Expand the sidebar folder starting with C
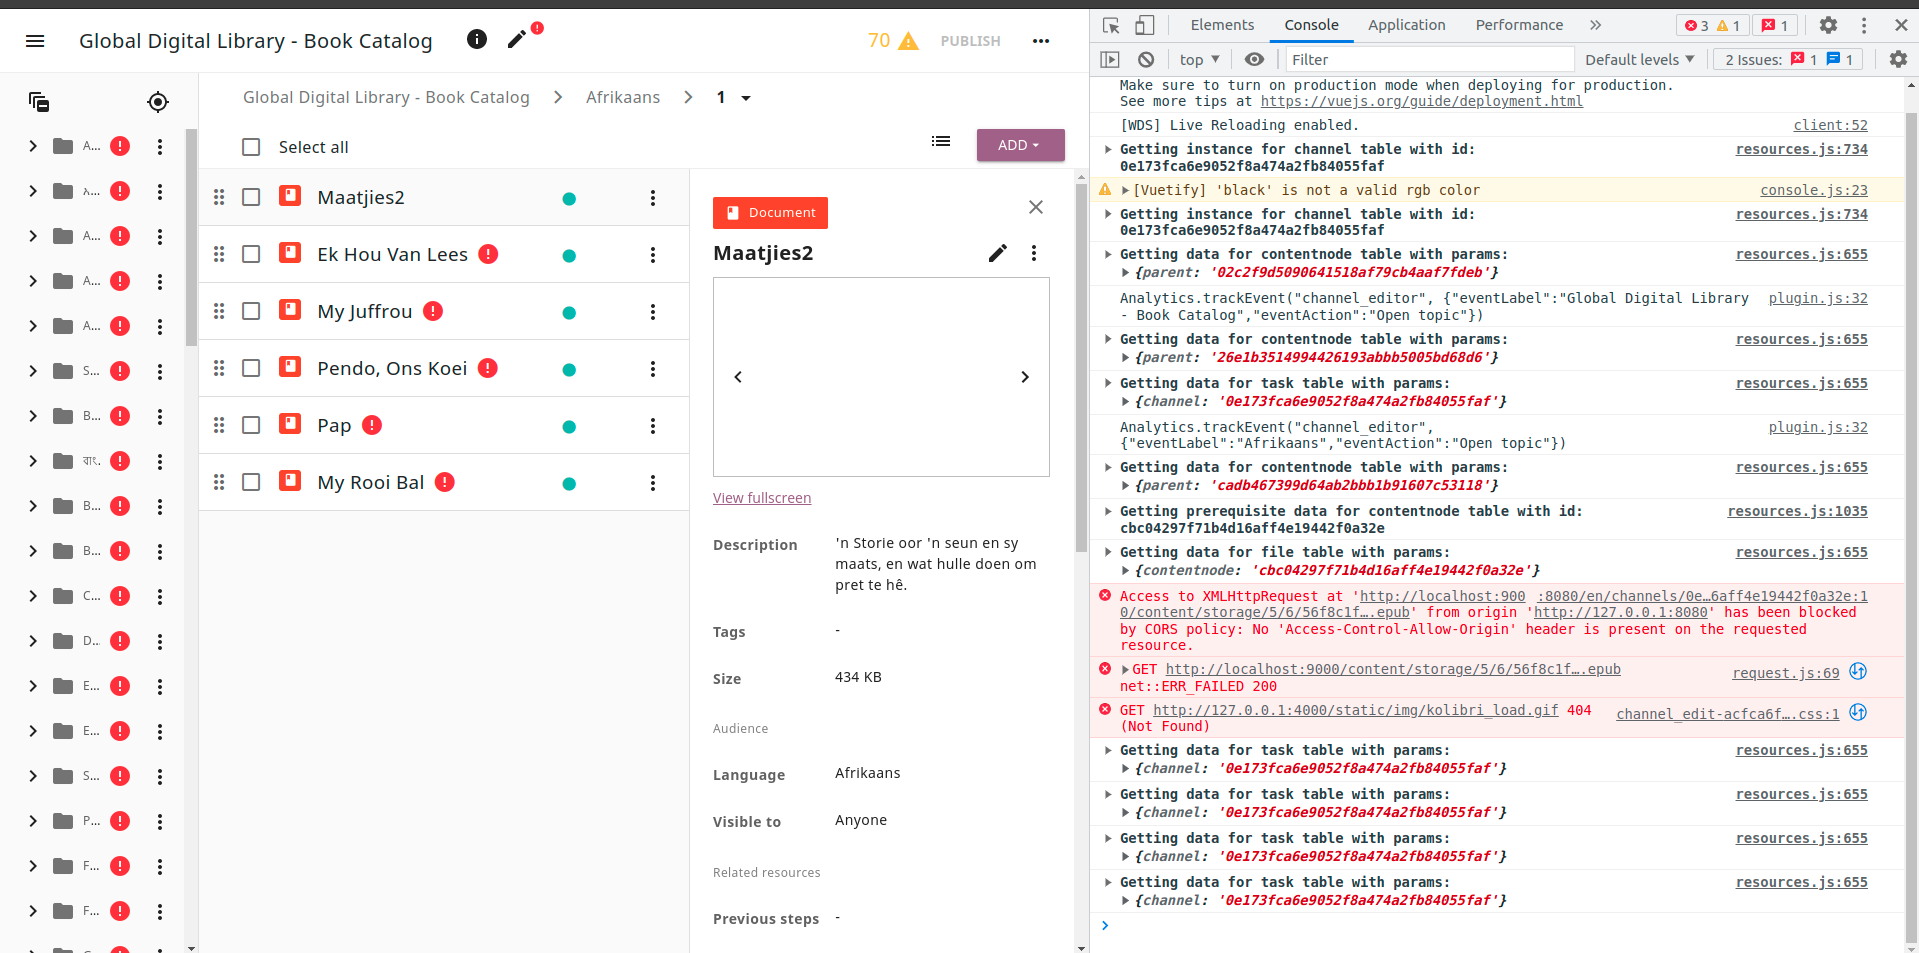The image size is (1919, 953). click(x=33, y=596)
